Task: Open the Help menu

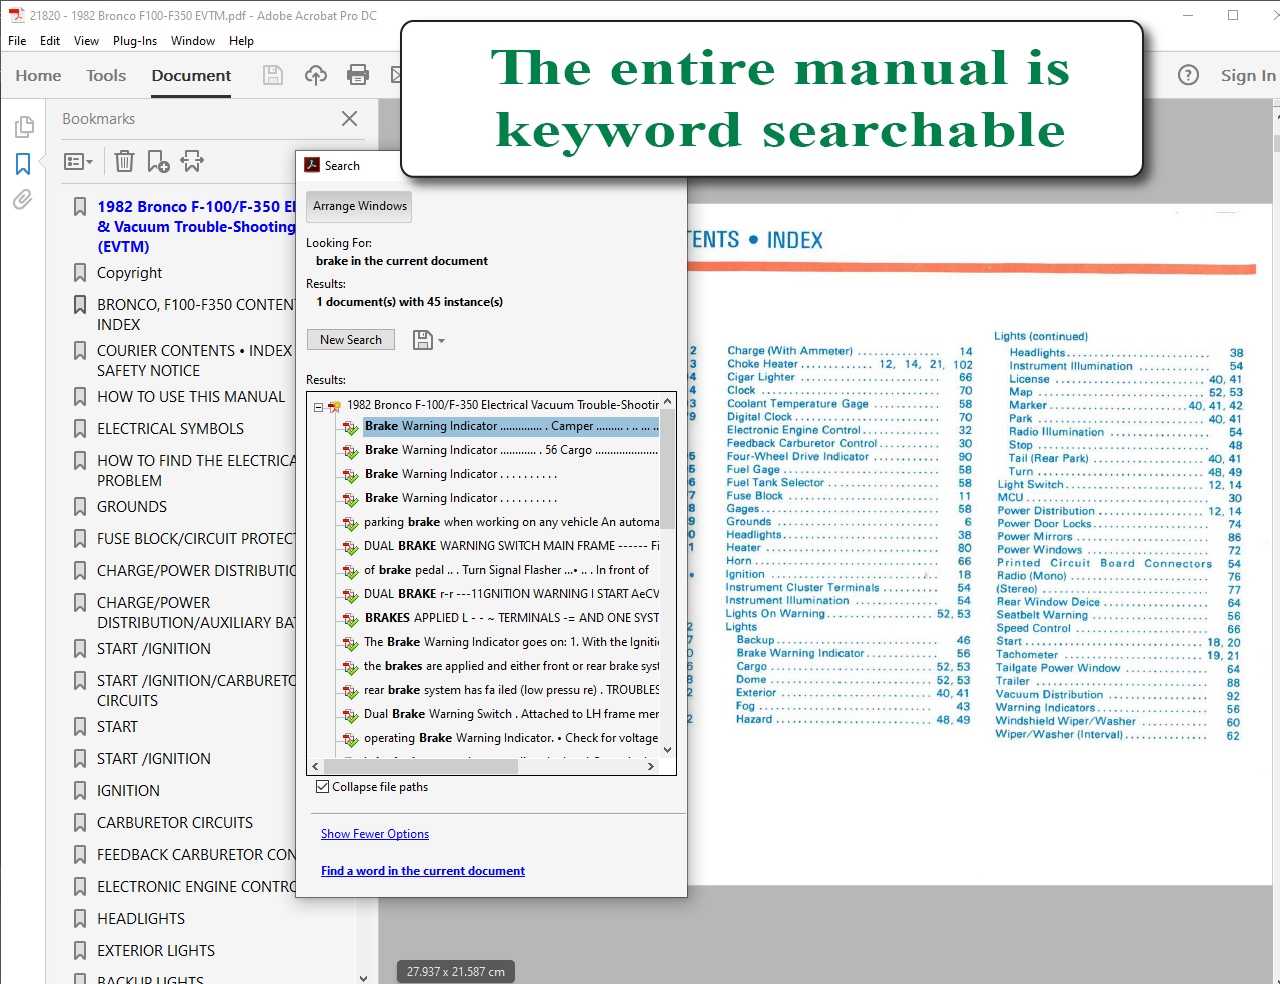Action: pos(241,41)
